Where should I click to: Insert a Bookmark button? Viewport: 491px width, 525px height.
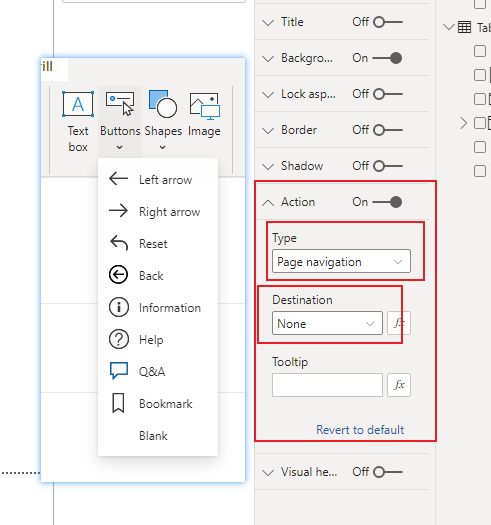[158, 403]
